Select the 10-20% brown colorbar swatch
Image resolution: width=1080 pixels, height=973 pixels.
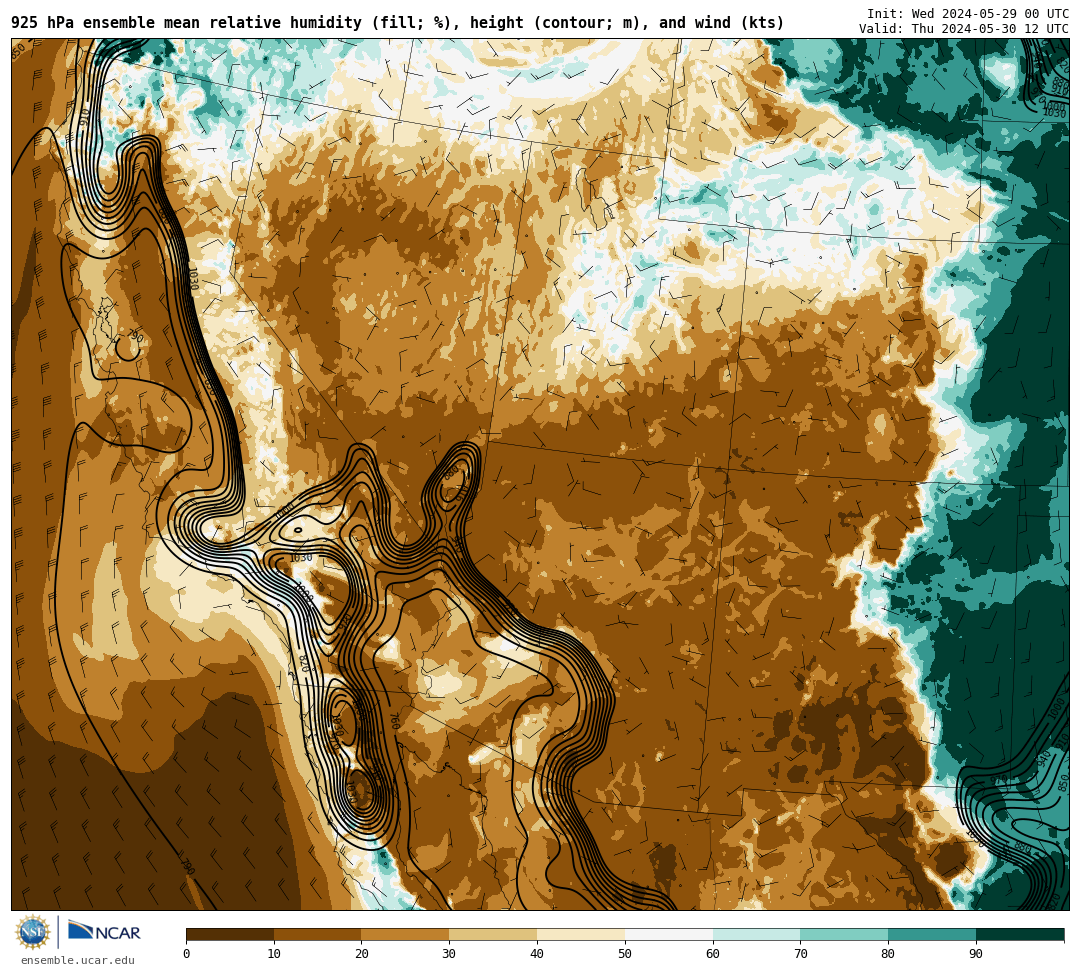tap(318, 934)
